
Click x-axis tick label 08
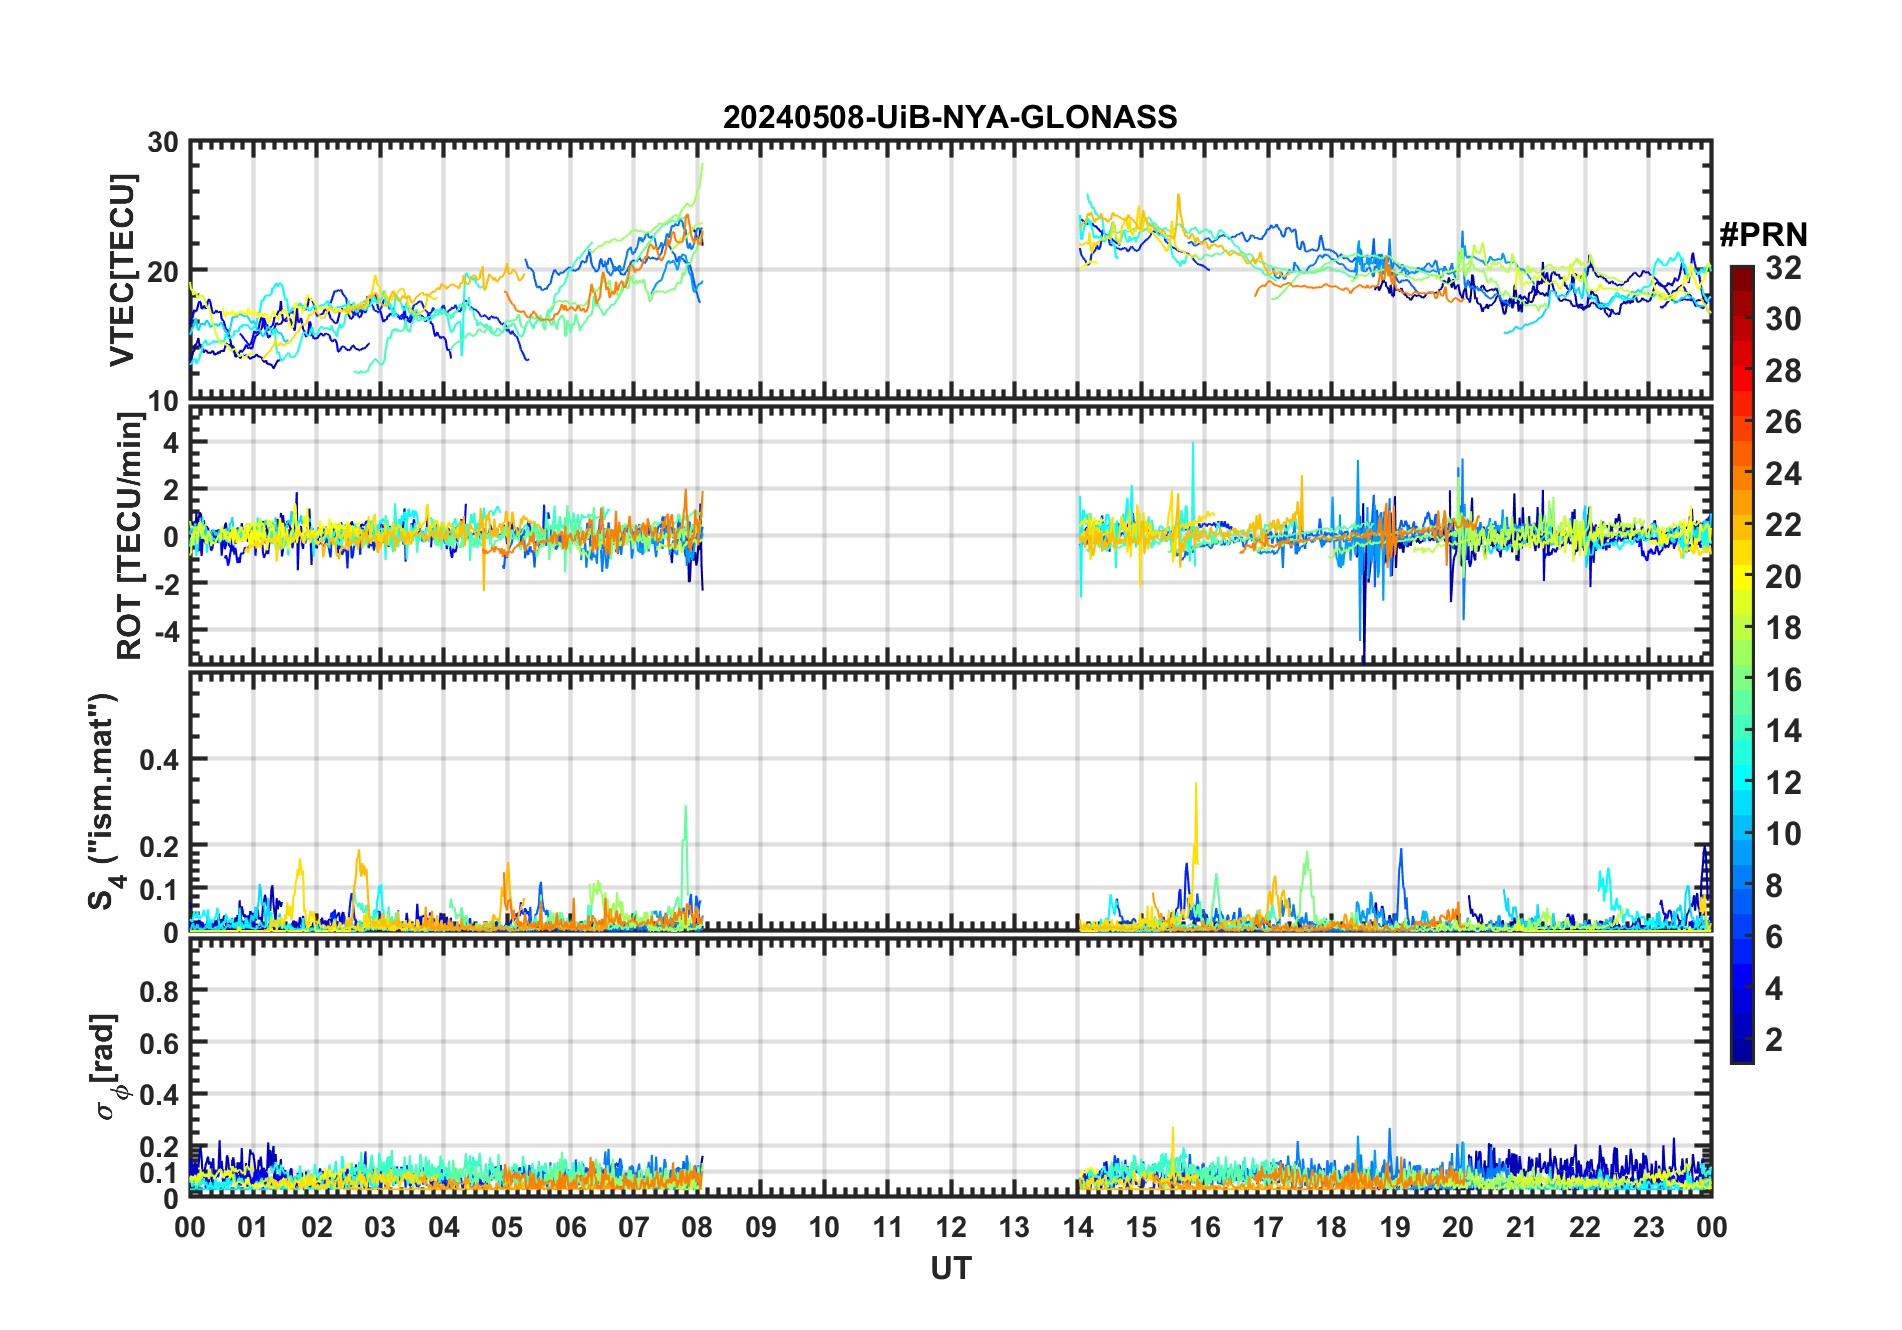697,1228
